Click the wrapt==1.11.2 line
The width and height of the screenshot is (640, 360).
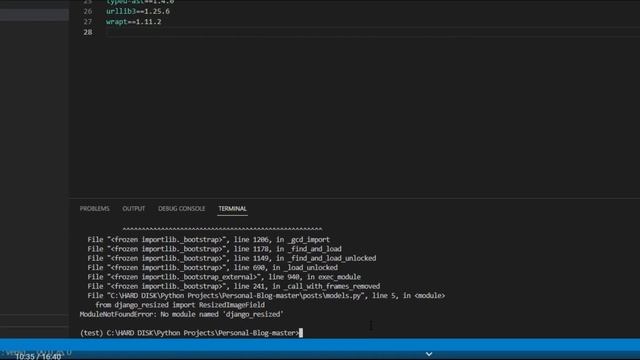click(134, 22)
